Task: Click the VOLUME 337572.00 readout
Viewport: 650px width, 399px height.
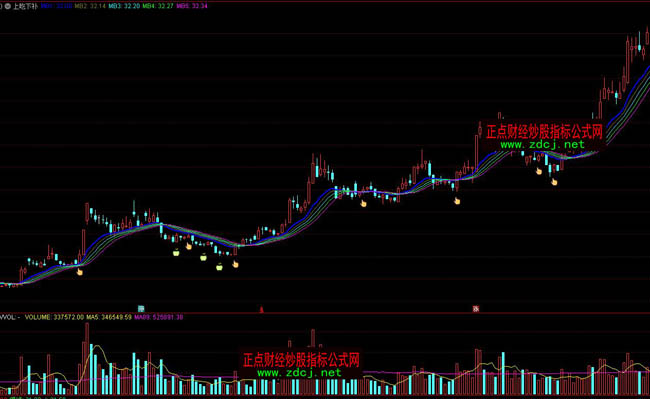Action: (x=54, y=317)
